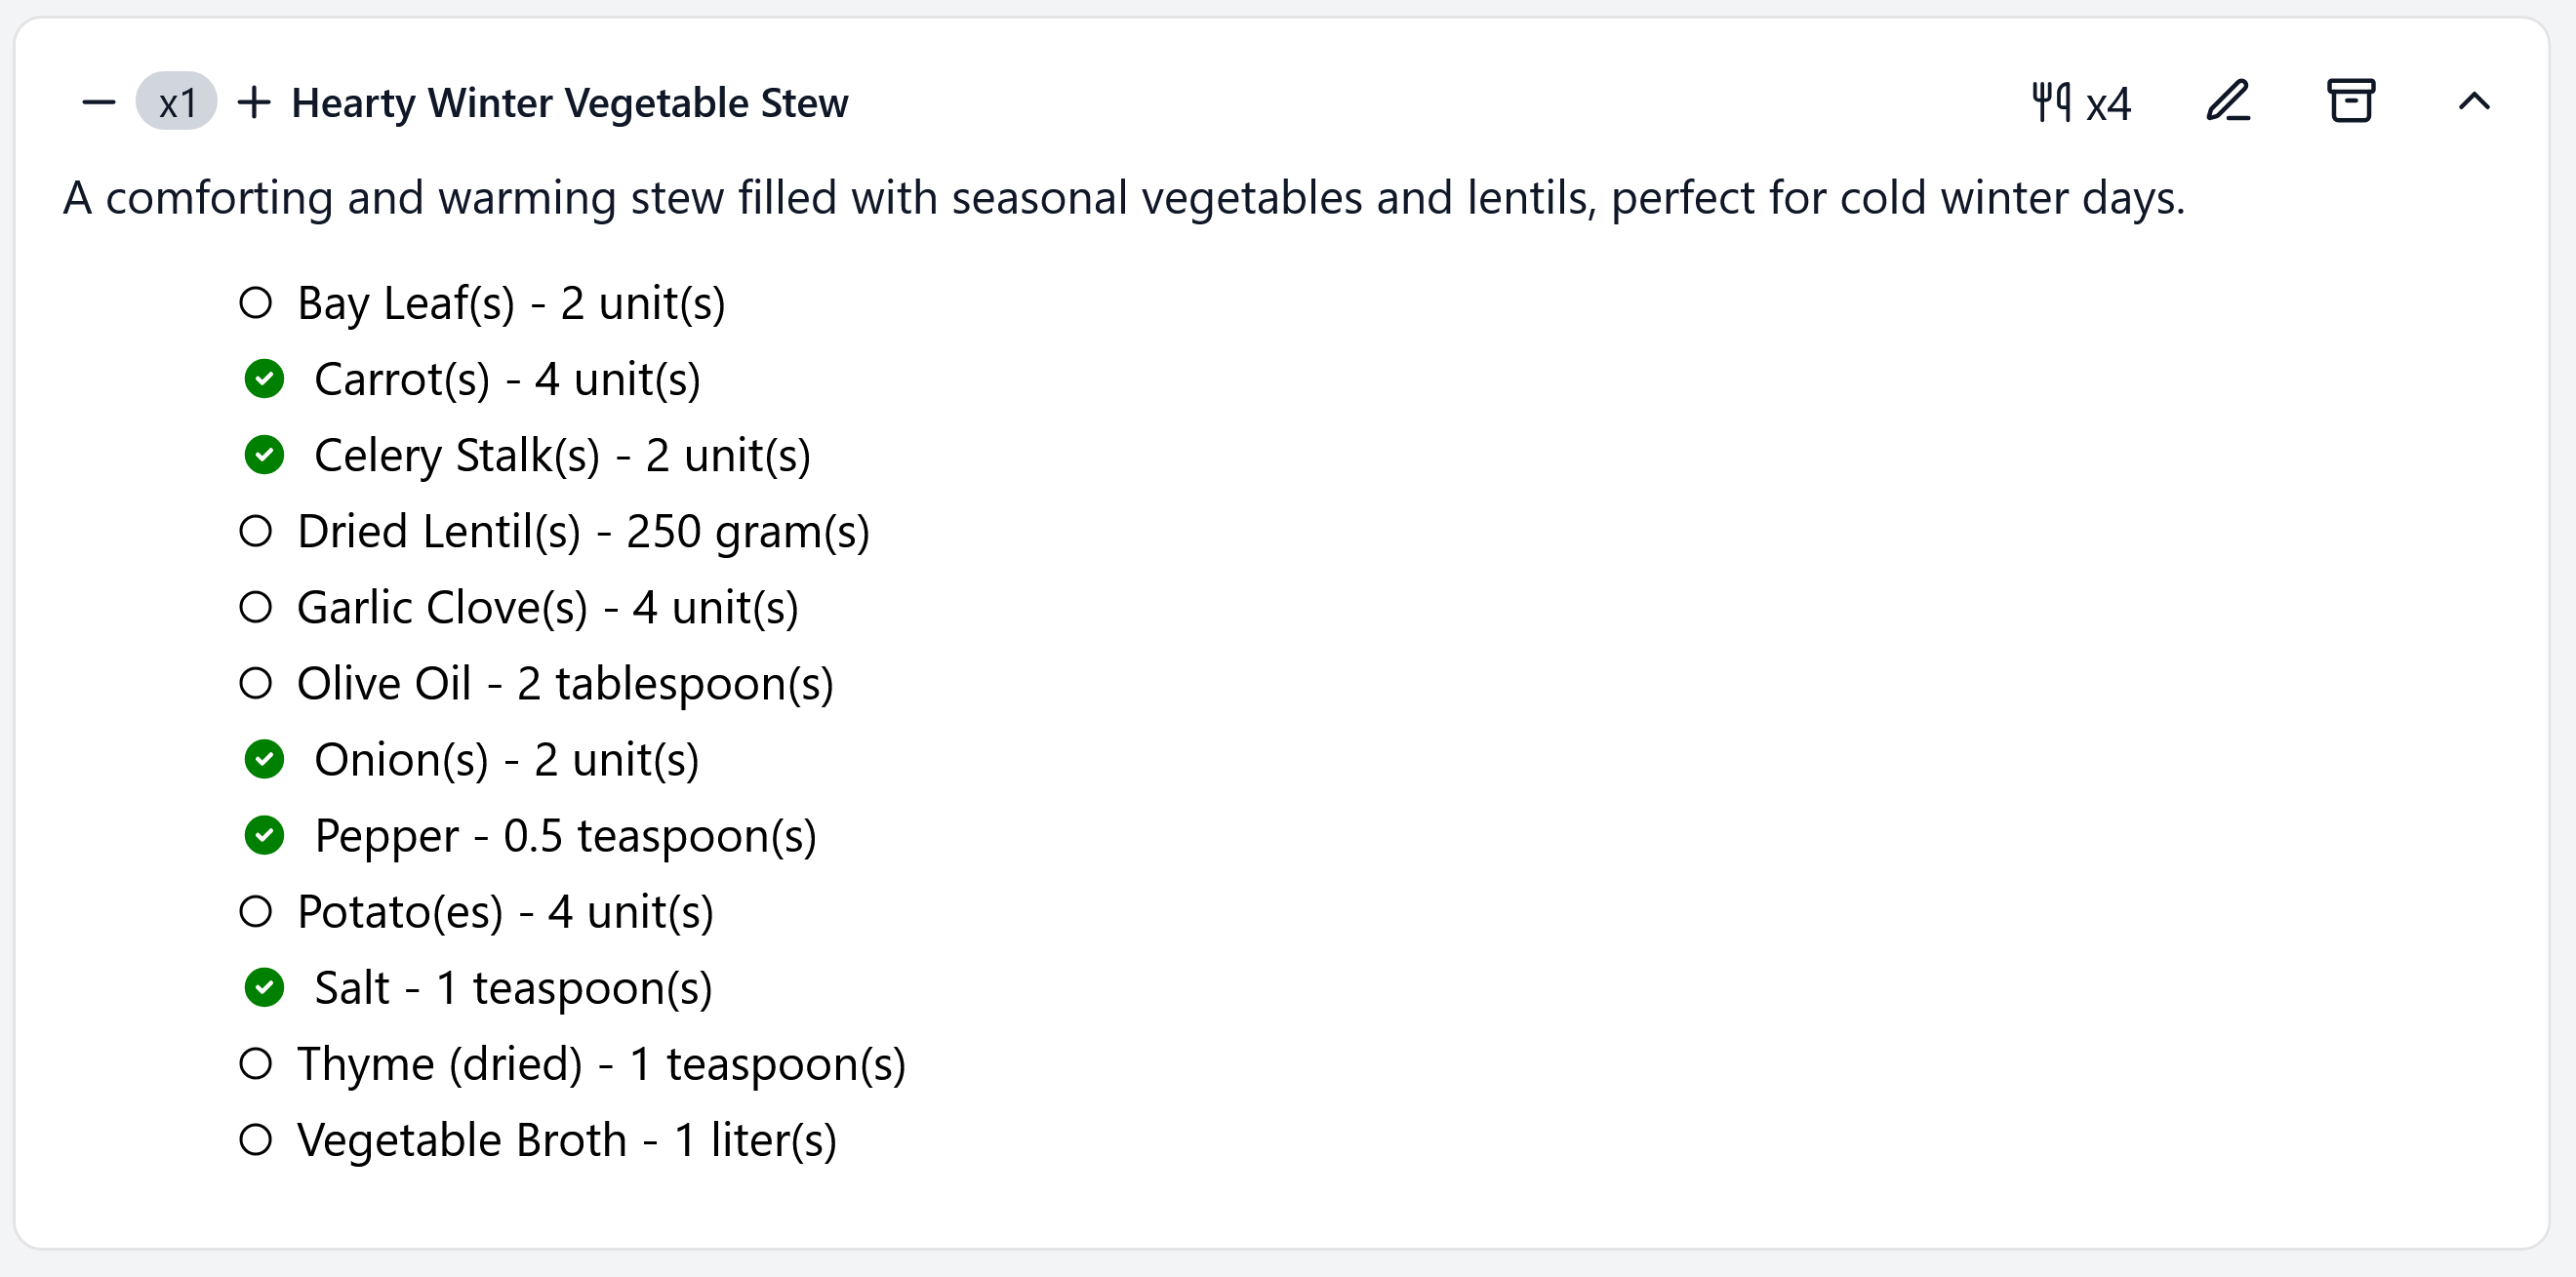Check the Bay Leaf(s) ingredient circle
Screen dimensions: 2576x1277
(256, 303)
